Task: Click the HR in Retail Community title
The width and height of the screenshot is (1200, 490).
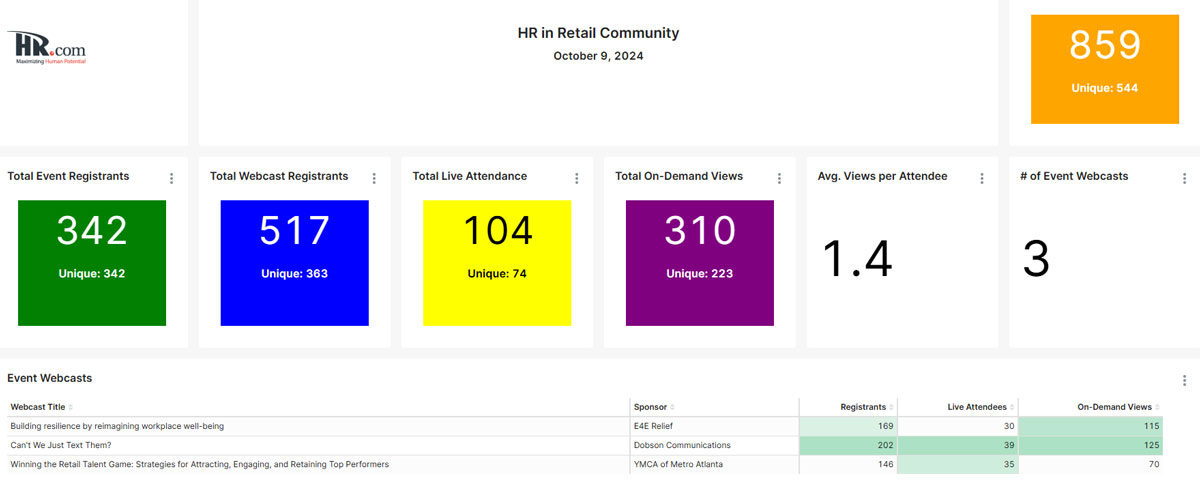Action: 598,33
